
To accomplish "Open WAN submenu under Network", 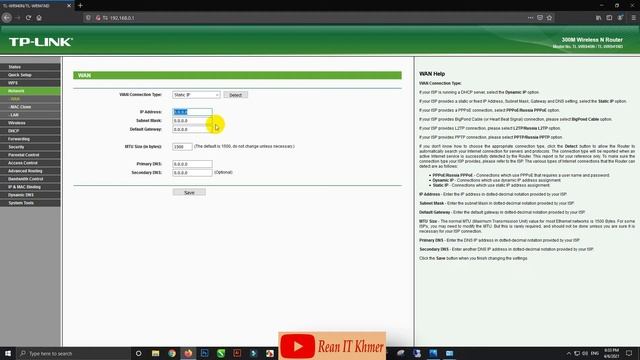I will click(x=30, y=99).
